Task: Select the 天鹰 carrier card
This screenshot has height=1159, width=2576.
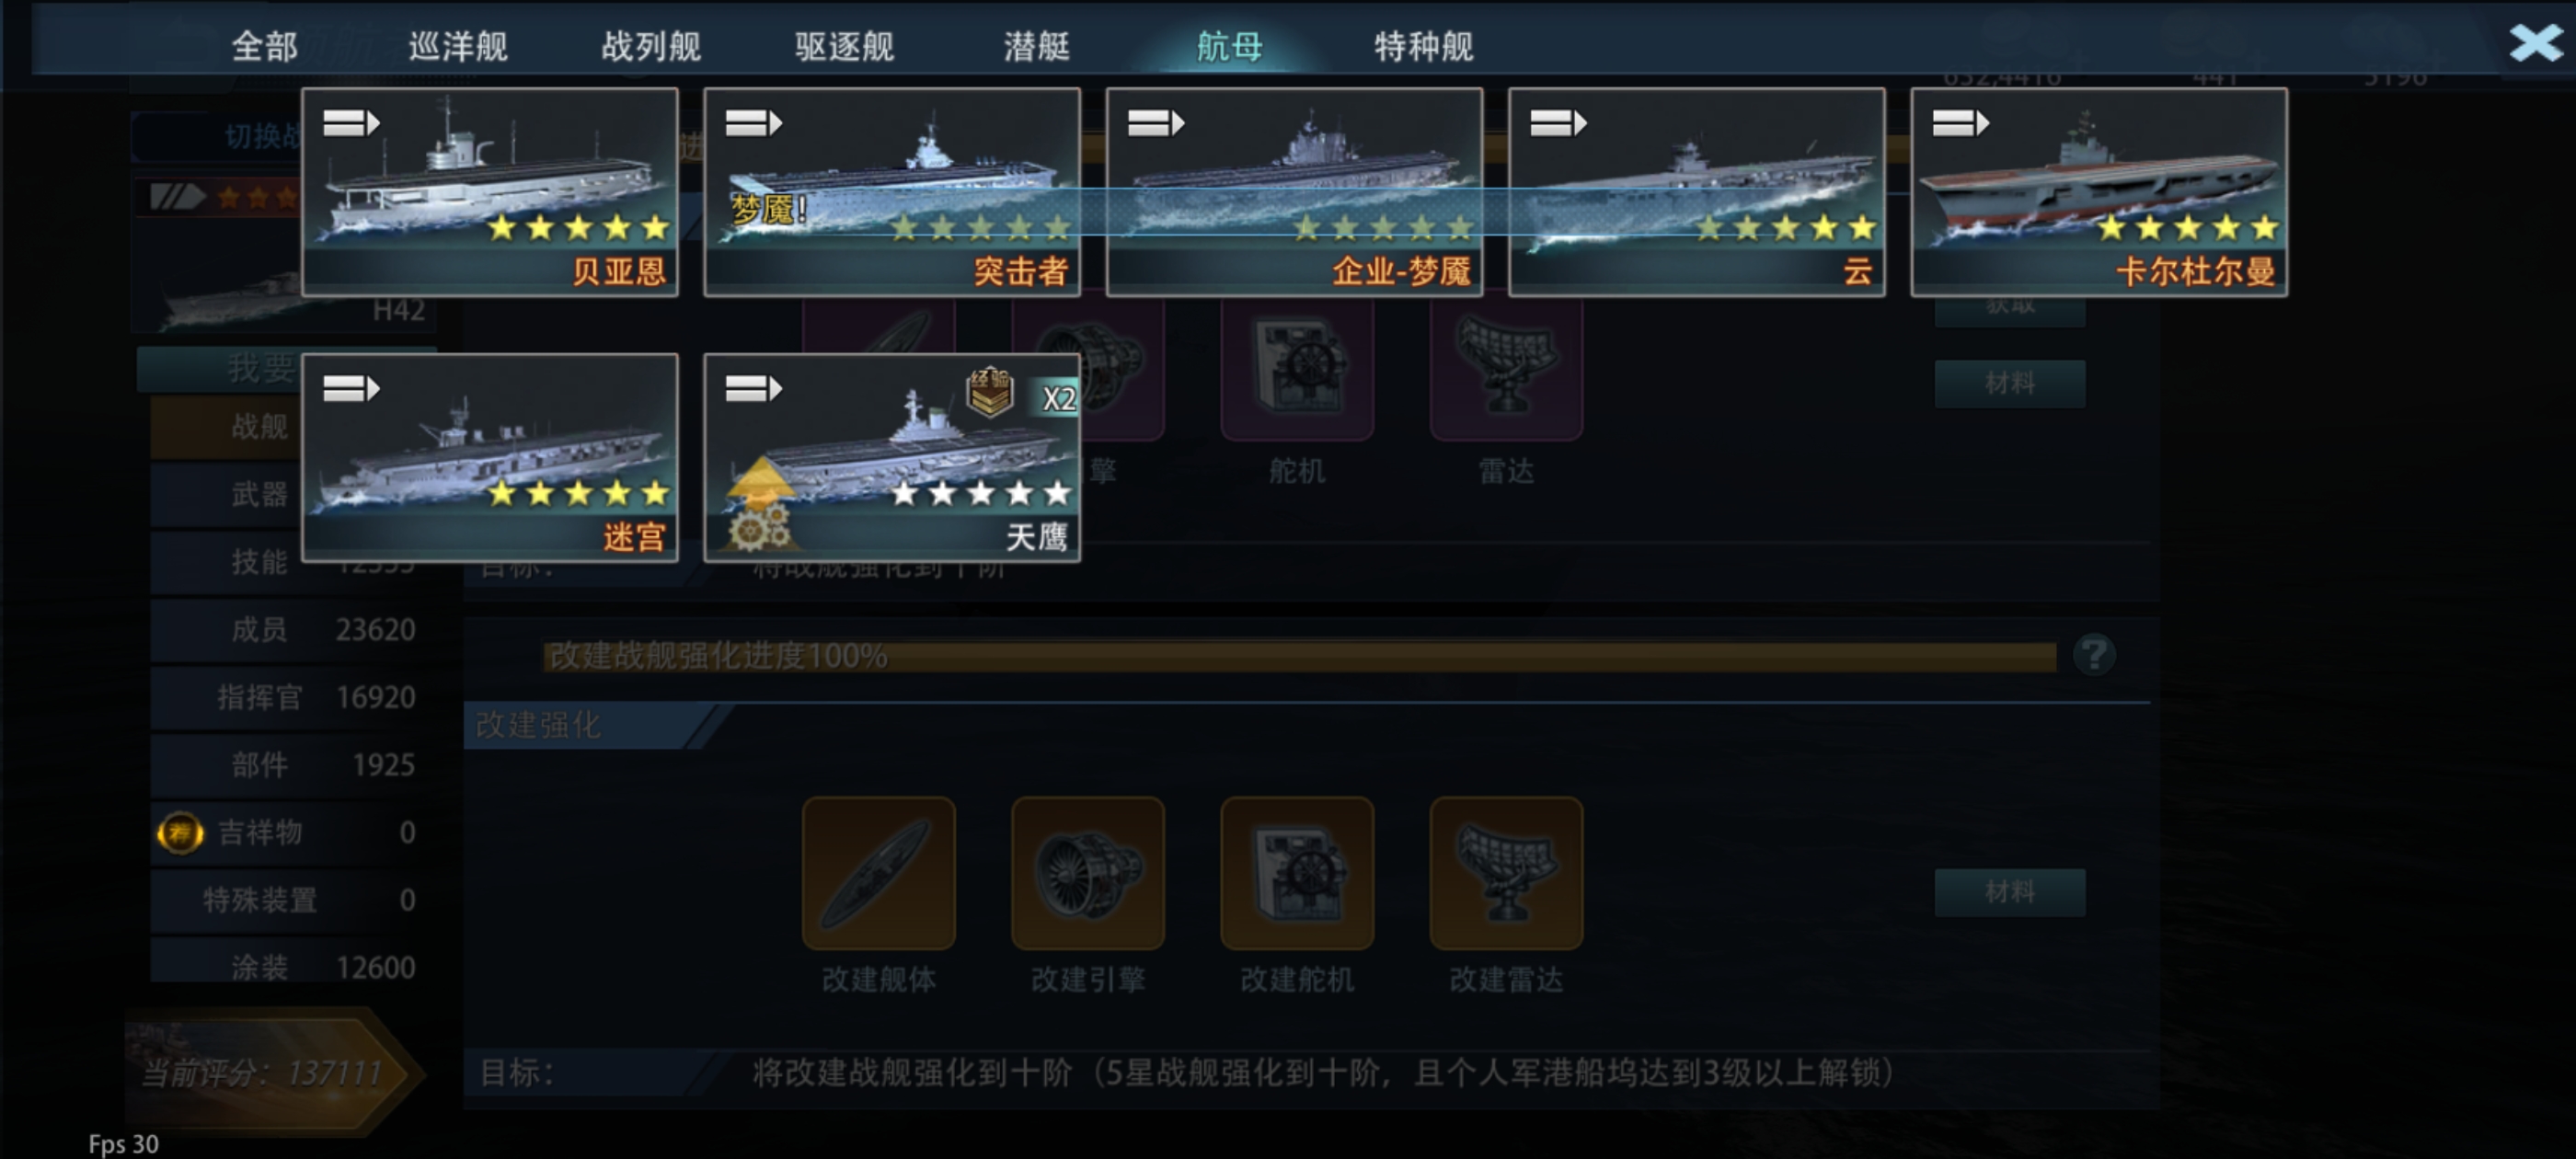Action: [892, 457]
